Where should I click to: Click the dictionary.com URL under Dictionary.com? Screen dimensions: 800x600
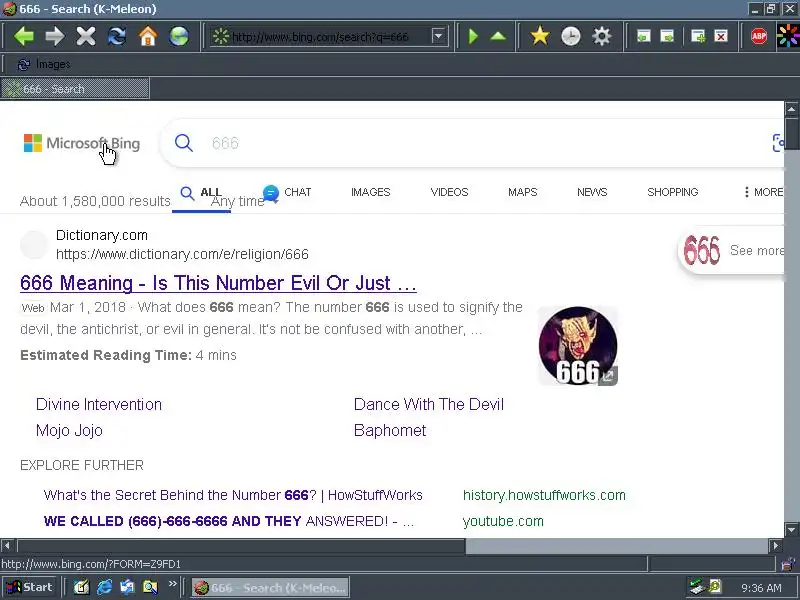click(x=182, y=254)
